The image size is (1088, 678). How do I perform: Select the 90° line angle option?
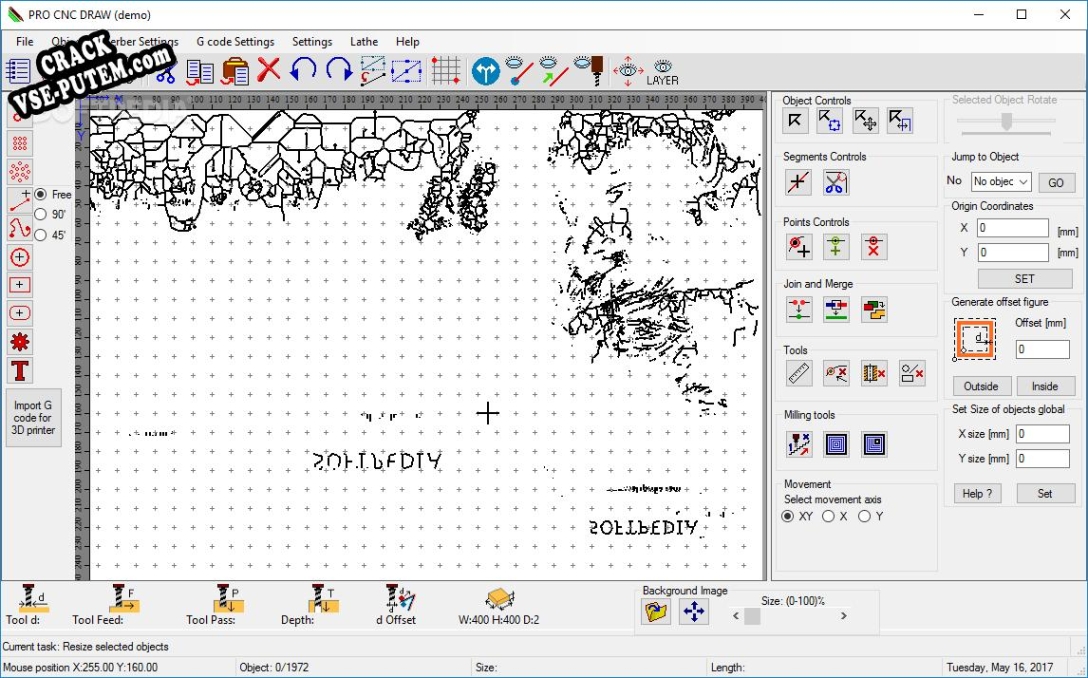click(41, 214)
